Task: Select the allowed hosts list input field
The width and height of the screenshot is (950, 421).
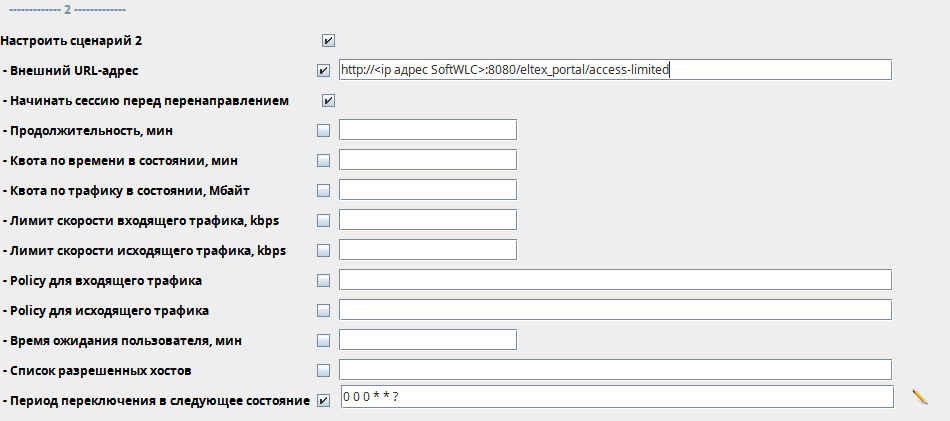Action: 614,370
